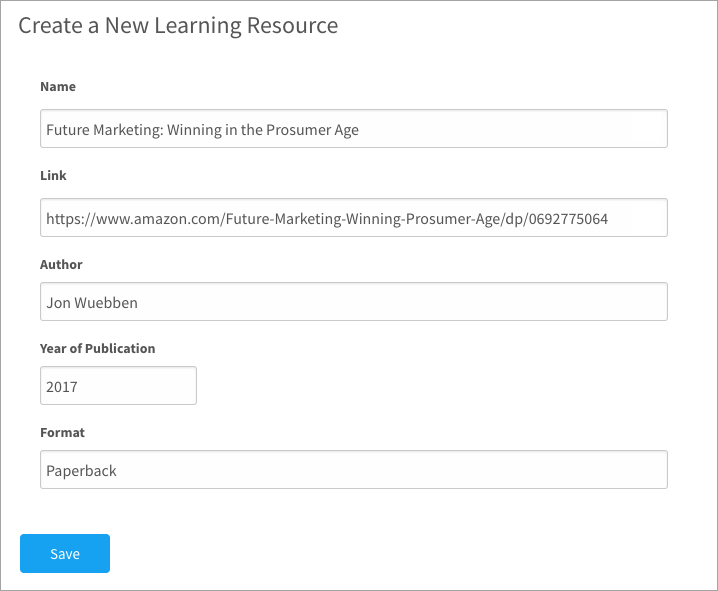Viewport: 718px width, 591px height.
Task: Place cursor on the word 'Winning' in Name
Action: [194, 130]
